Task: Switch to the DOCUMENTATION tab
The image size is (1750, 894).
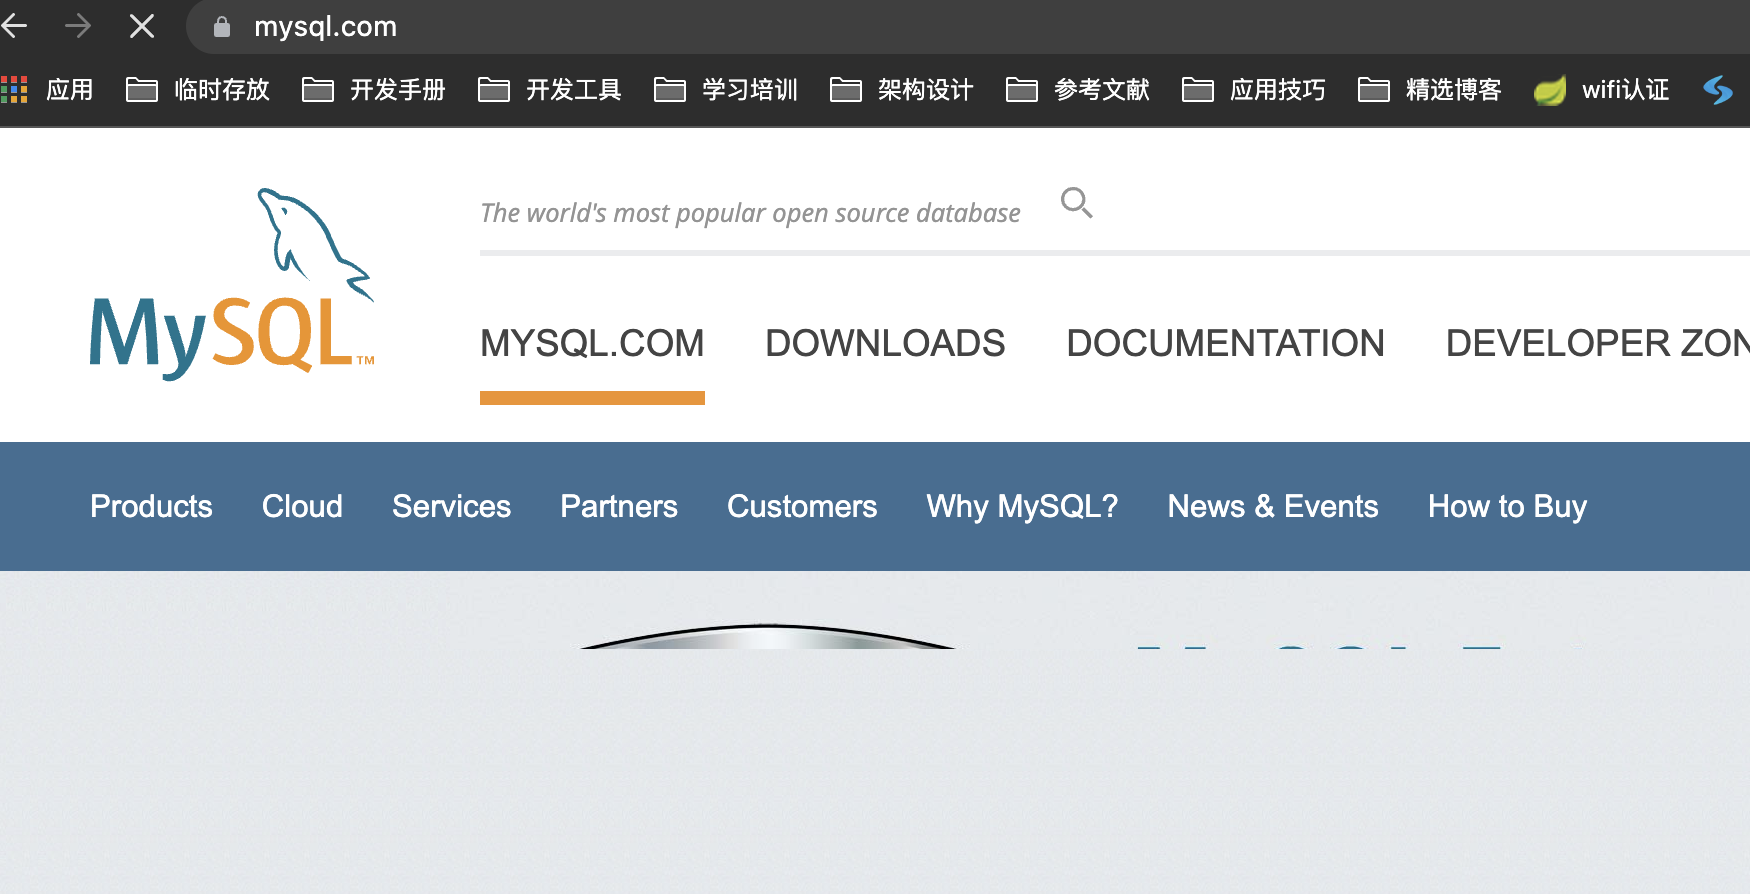Action: coord(1225,344)
